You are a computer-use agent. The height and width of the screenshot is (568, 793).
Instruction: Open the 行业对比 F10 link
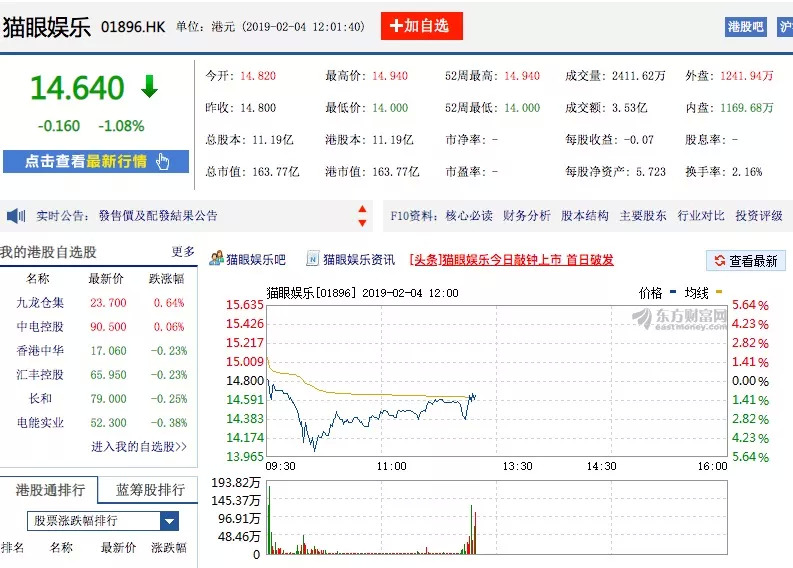pyautogui.click(x=701, y=216)
